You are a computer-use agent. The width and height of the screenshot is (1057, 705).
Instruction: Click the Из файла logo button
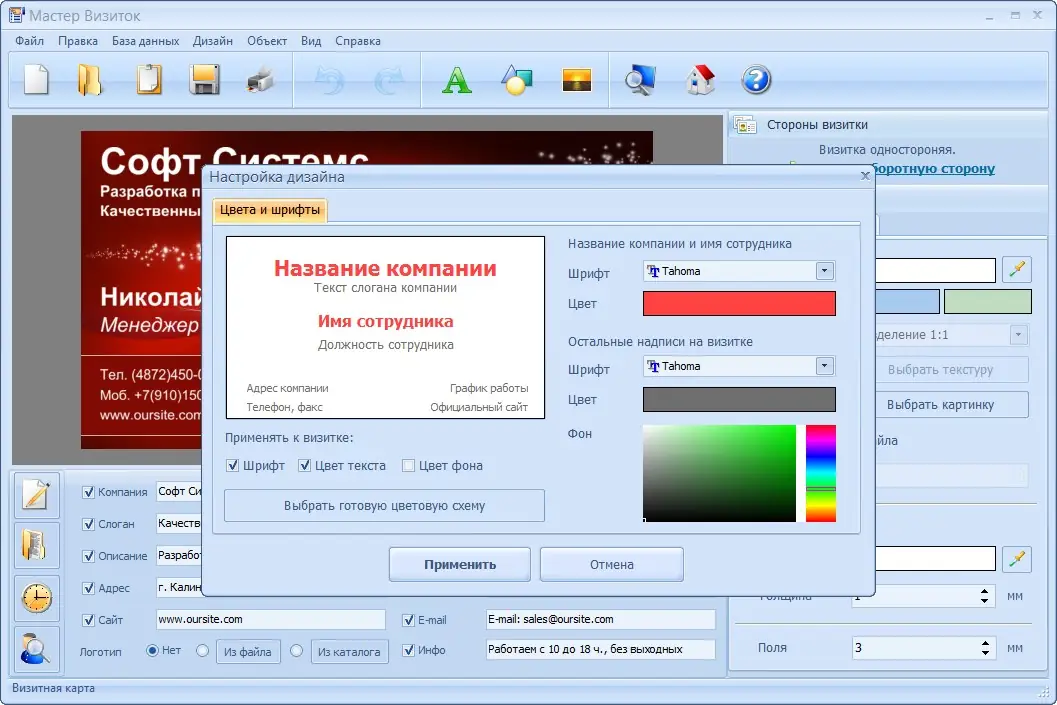[248, 652]
